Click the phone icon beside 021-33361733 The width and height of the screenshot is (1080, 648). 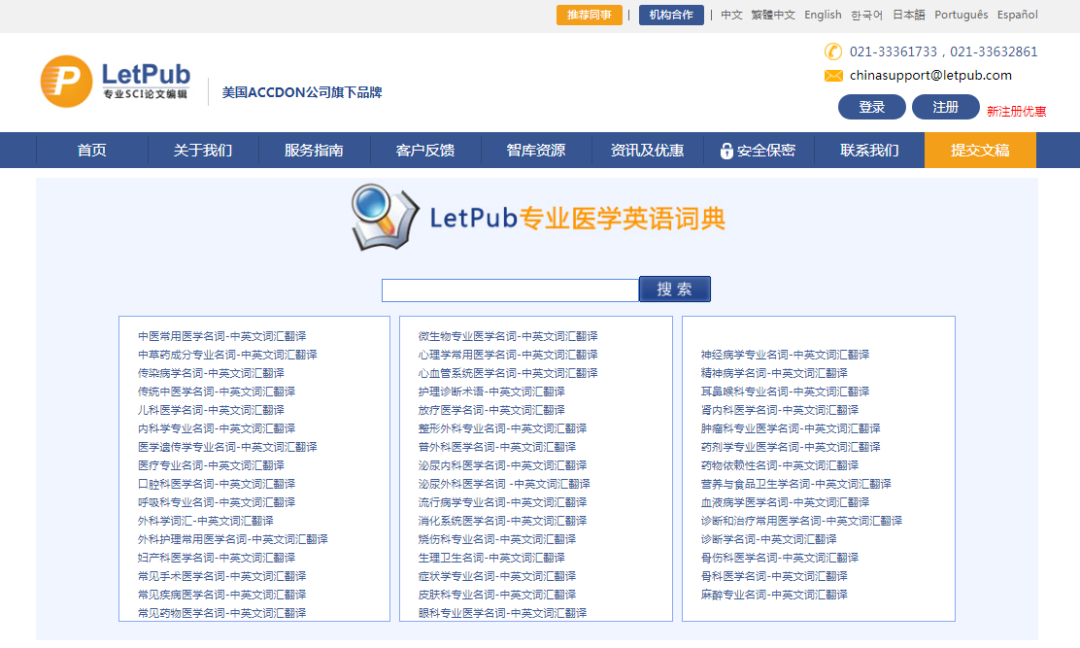[833, 52]
